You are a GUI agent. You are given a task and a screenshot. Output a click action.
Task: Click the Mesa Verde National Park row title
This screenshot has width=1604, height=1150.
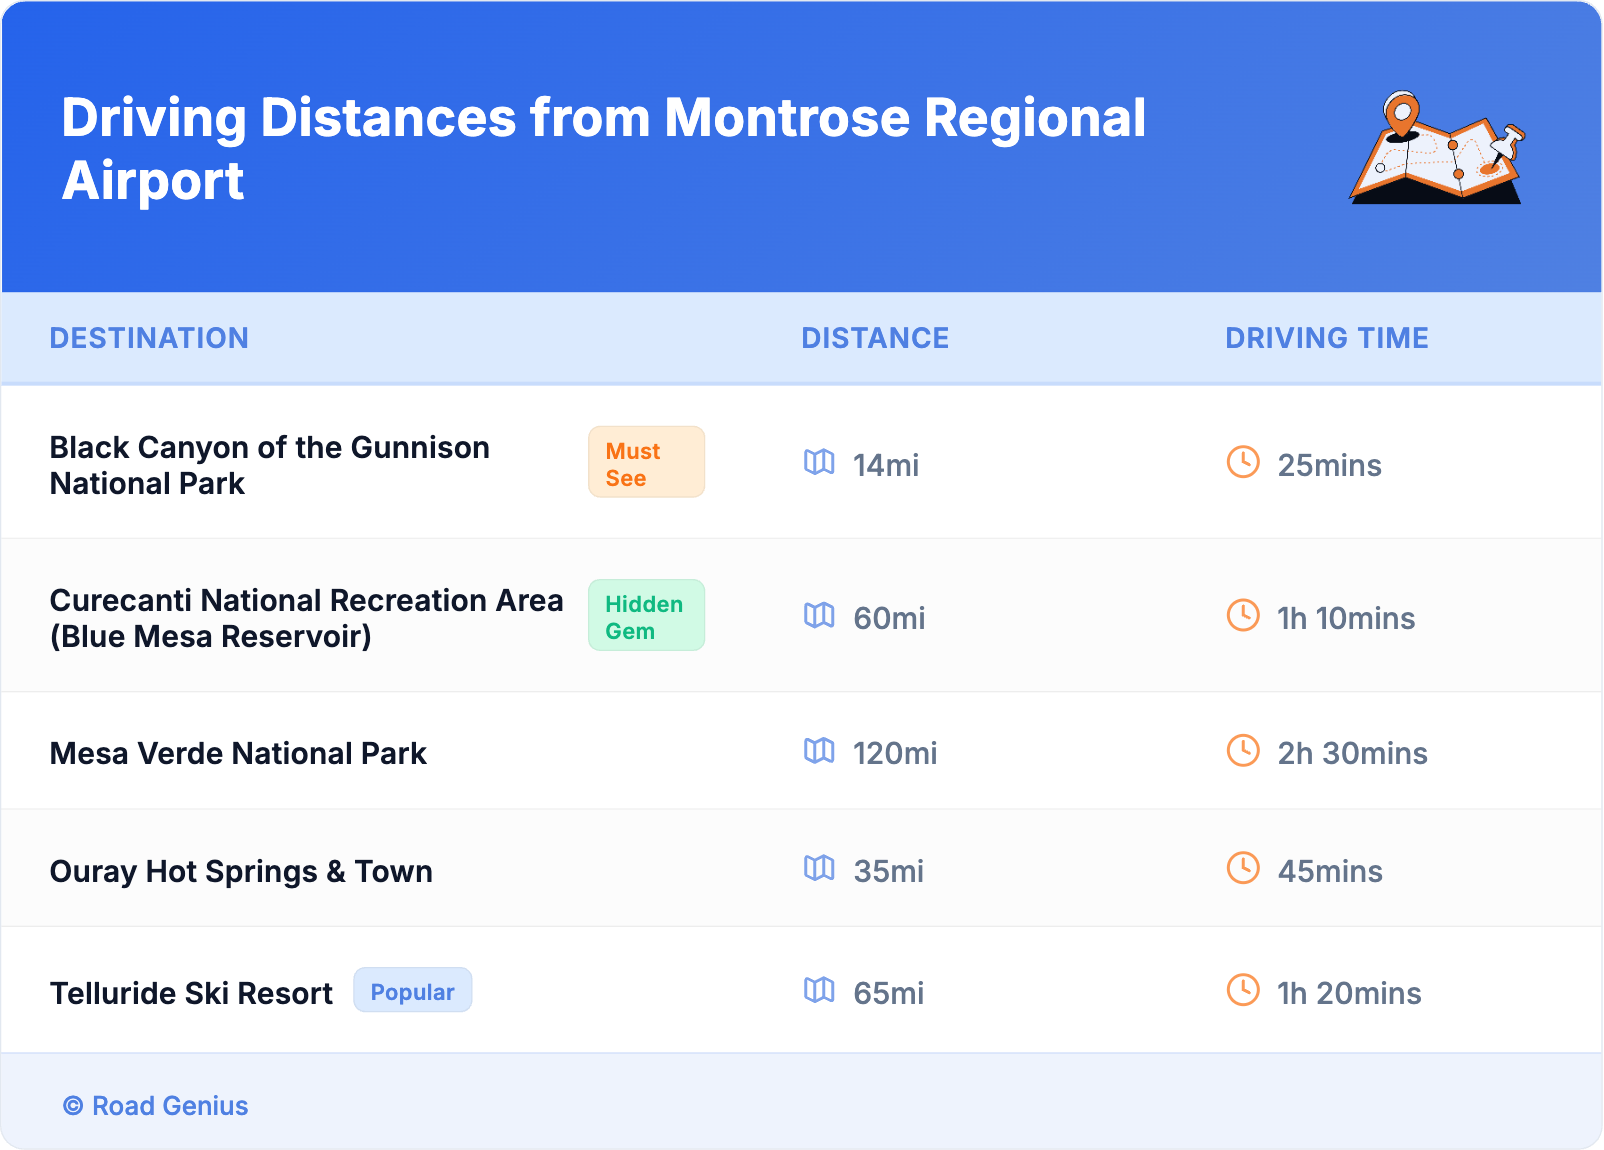click(x=238, y=753)
